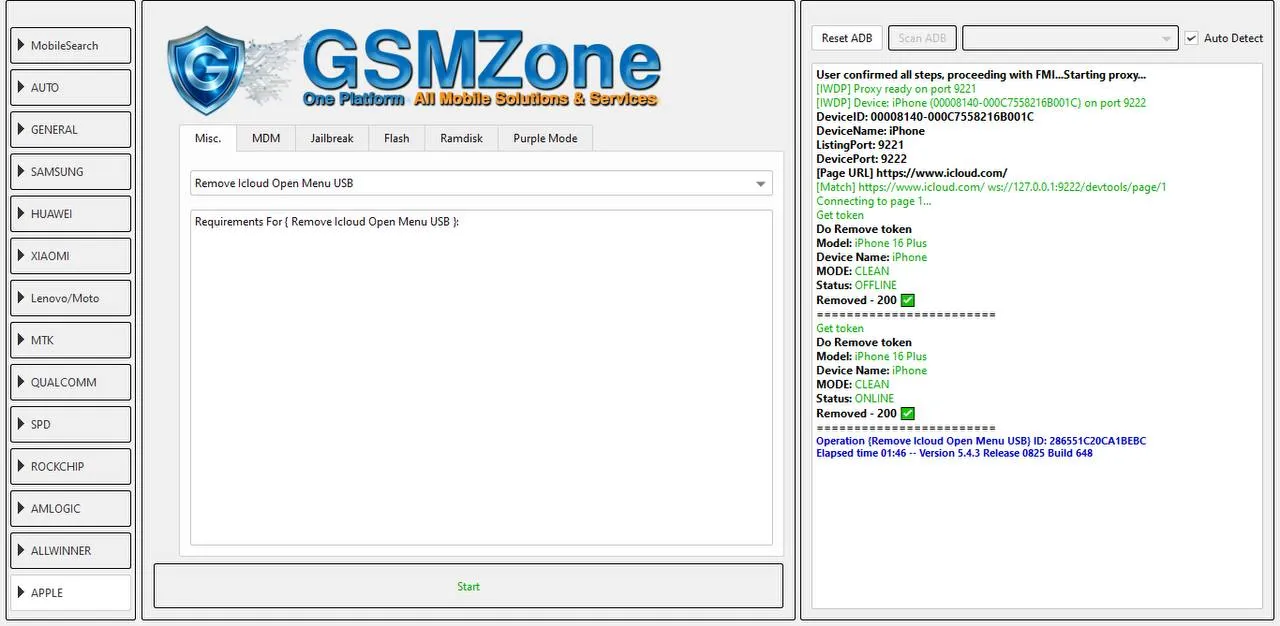Switch to the Jailbreak tab

point(331,138)
